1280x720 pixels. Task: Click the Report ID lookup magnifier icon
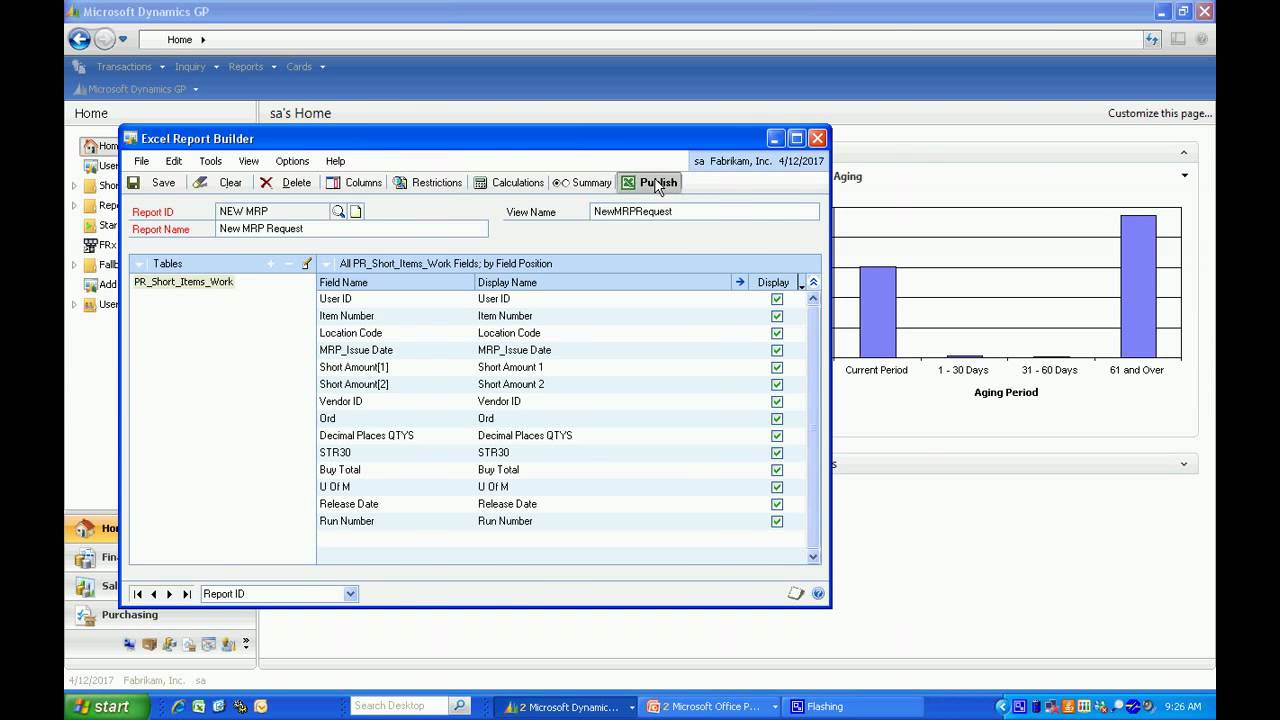pyautogui.click(x=339, y=212)
